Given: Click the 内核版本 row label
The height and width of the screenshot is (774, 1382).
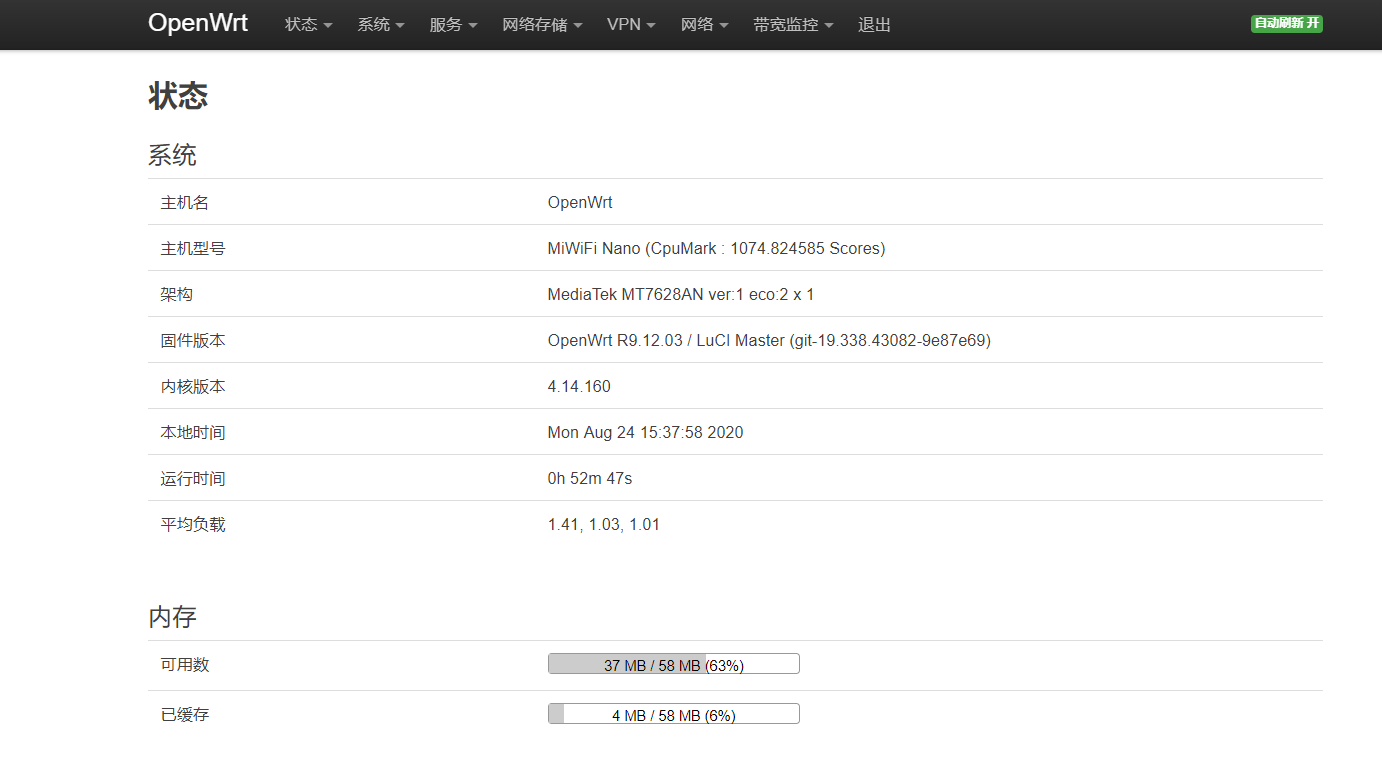Looking at the screenshot, I should coord(193,387).
